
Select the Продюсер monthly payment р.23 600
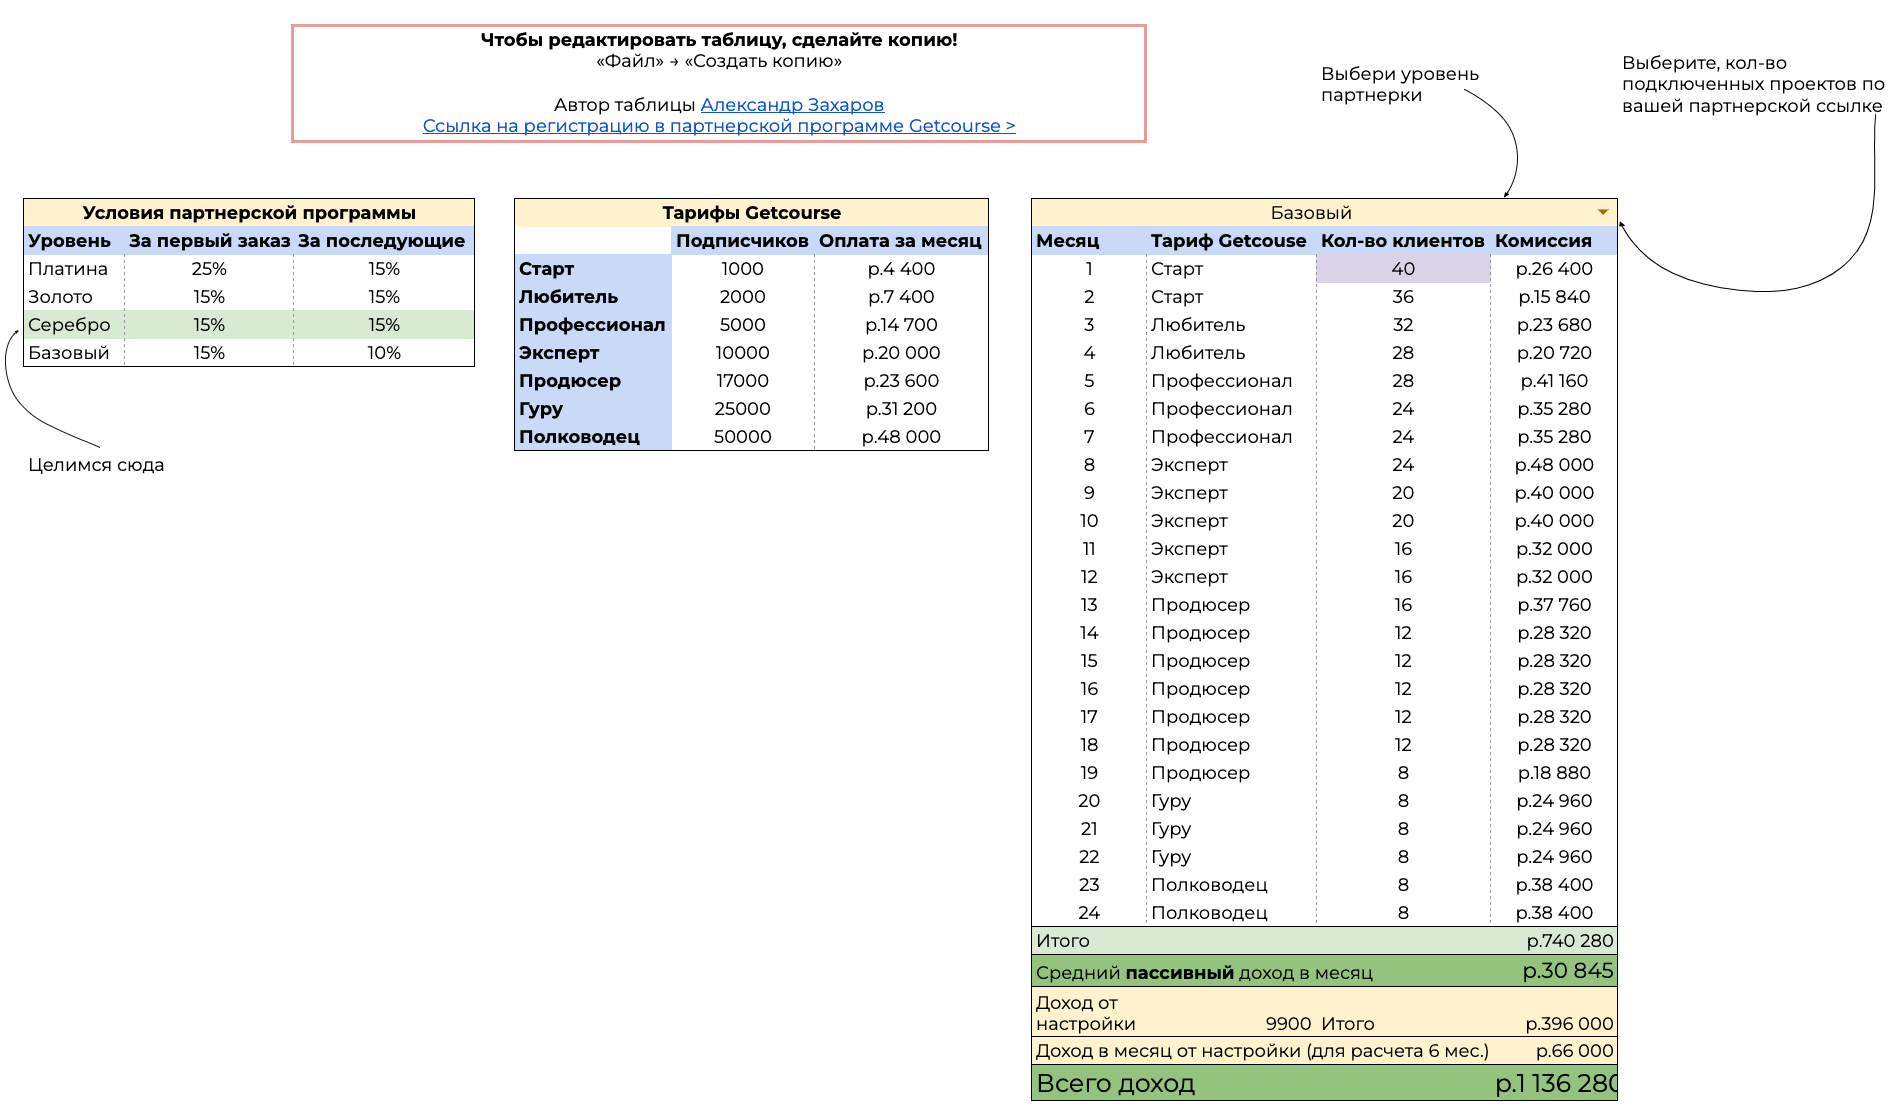901,381
